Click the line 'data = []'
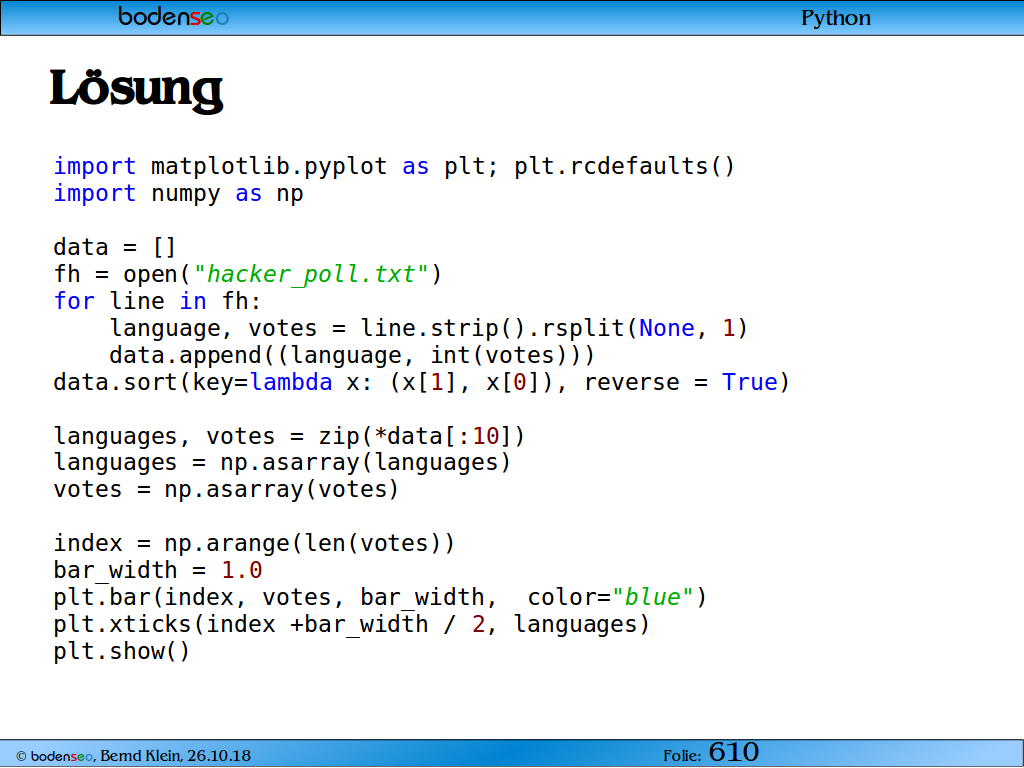Image resolution: width=1024 pixels, height=768 pixels. coord(115,248)
